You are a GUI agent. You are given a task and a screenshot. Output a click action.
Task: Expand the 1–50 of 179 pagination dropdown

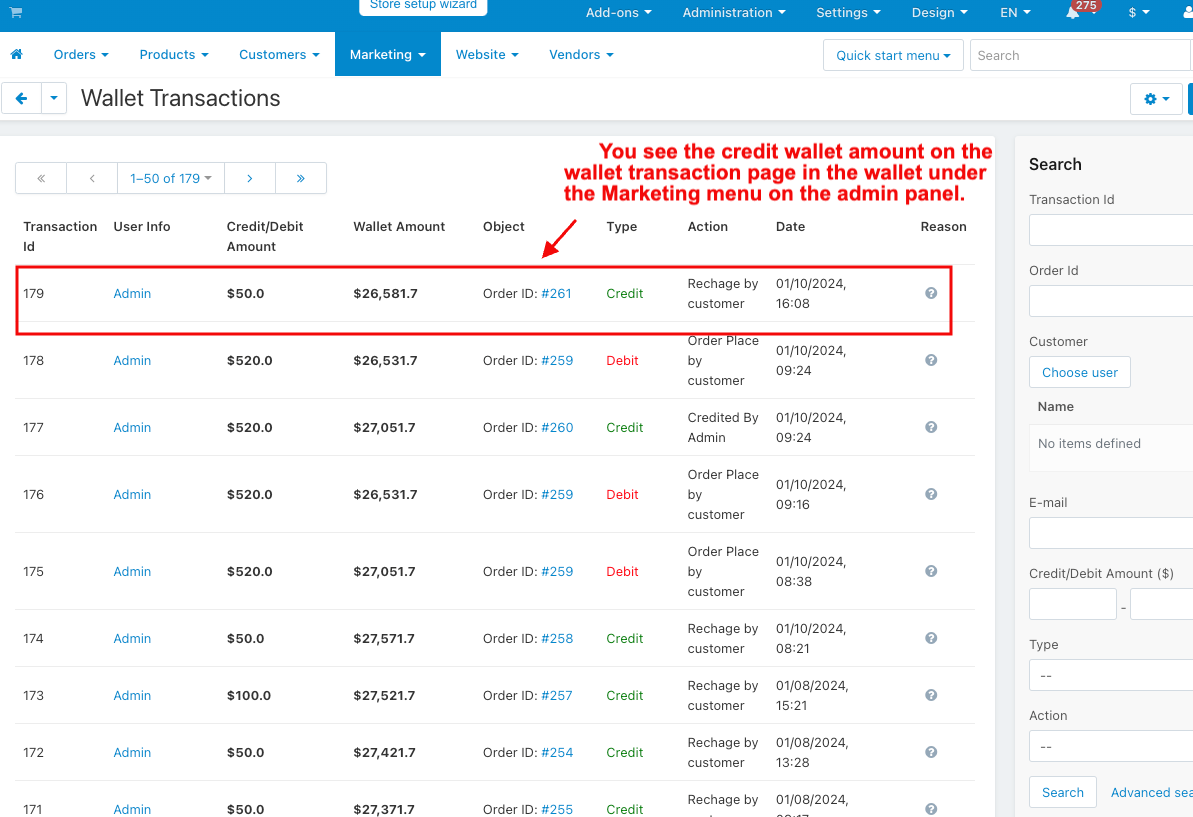click(x=170, y=178)
